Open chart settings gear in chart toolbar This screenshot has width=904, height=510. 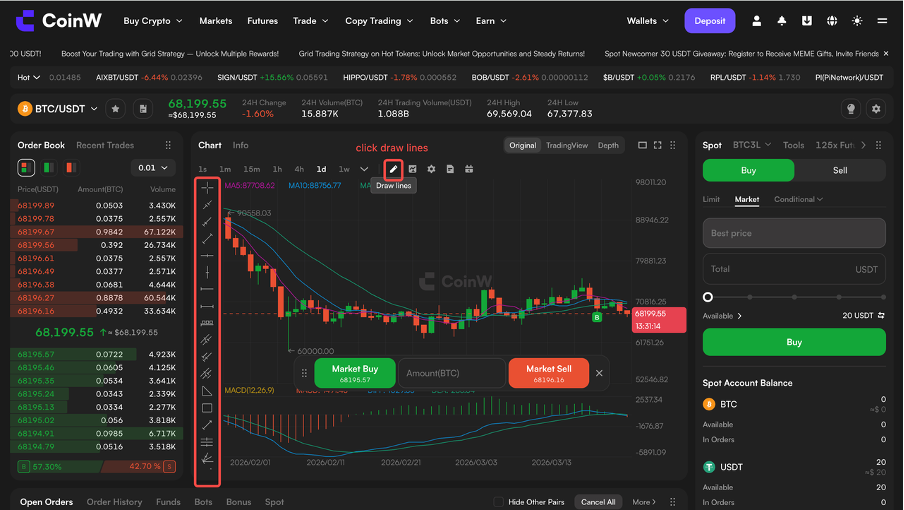coord(431,169)
